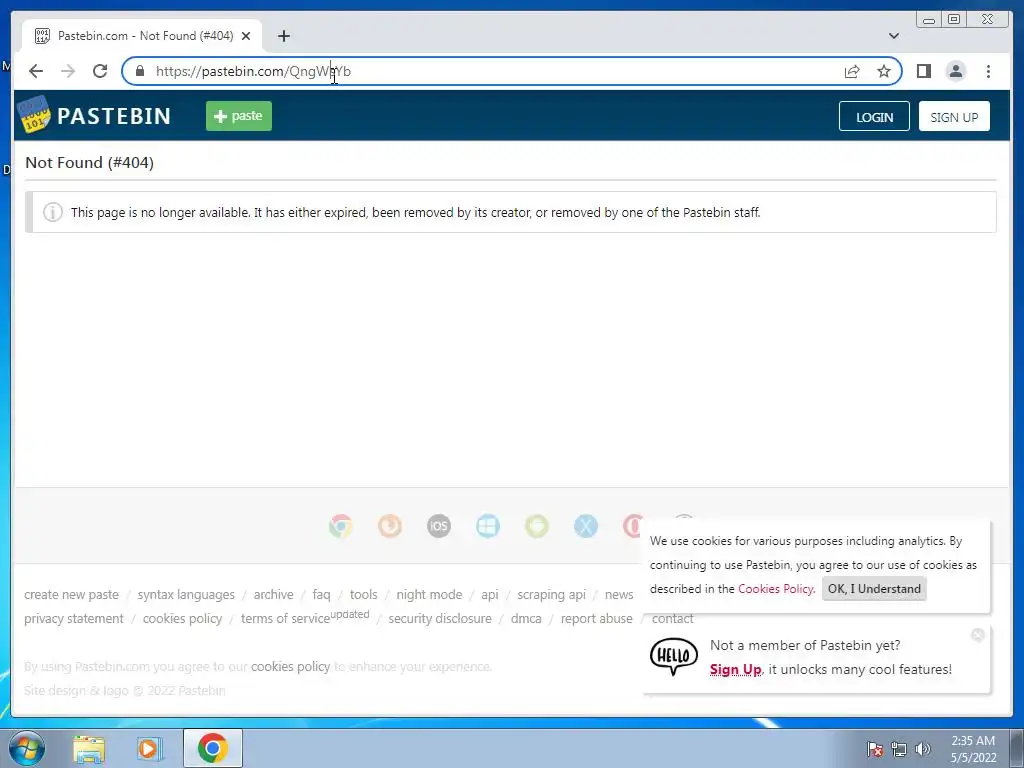Bookmark this page with star icon
1024x768 pixels.
(x=884, y=71)
